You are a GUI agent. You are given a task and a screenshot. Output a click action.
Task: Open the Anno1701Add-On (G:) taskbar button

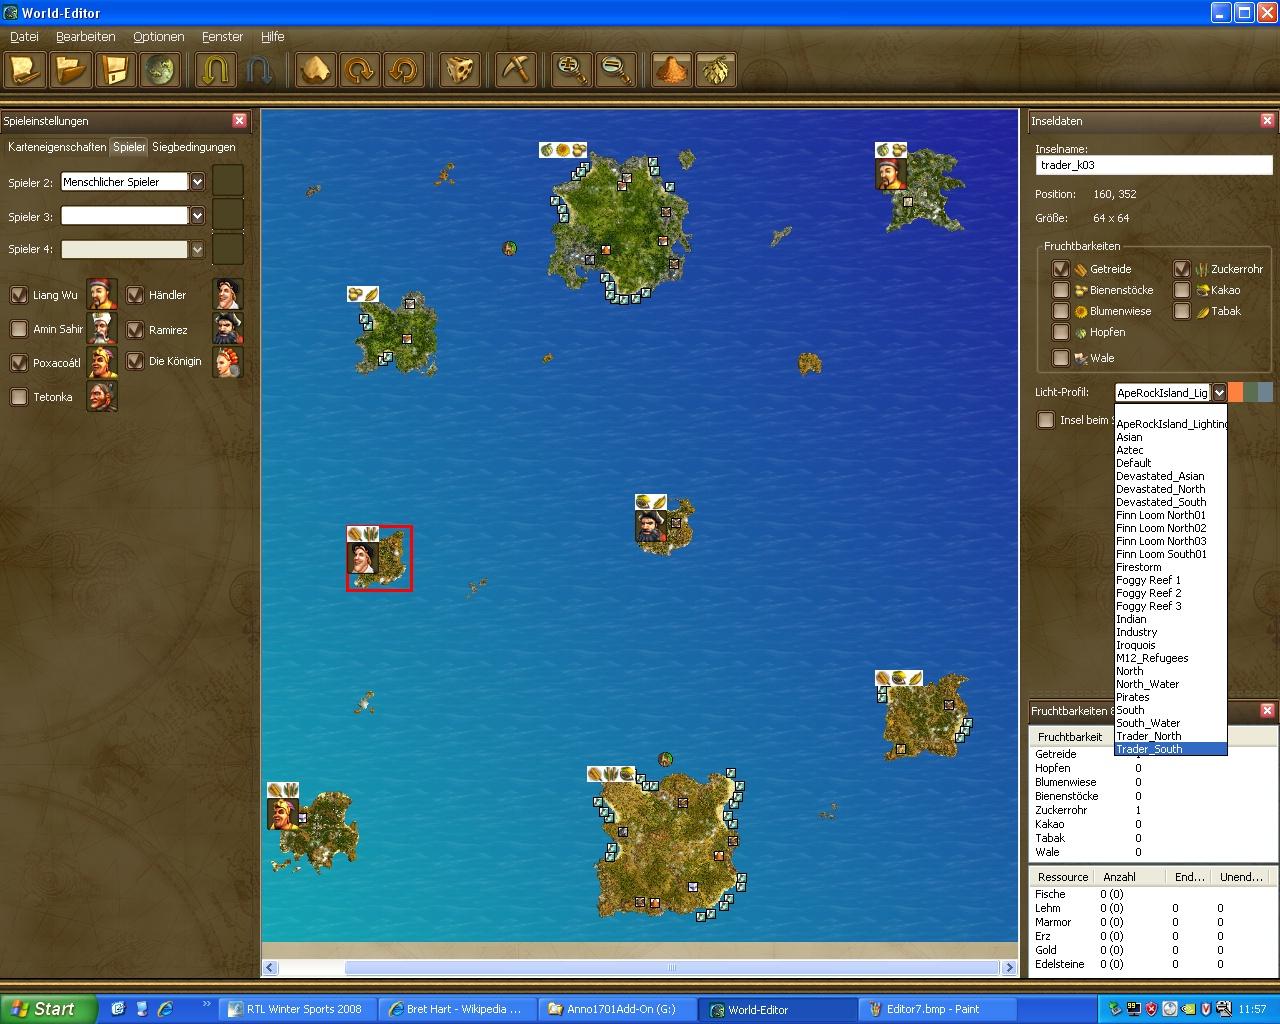(x=619, y=1009)
